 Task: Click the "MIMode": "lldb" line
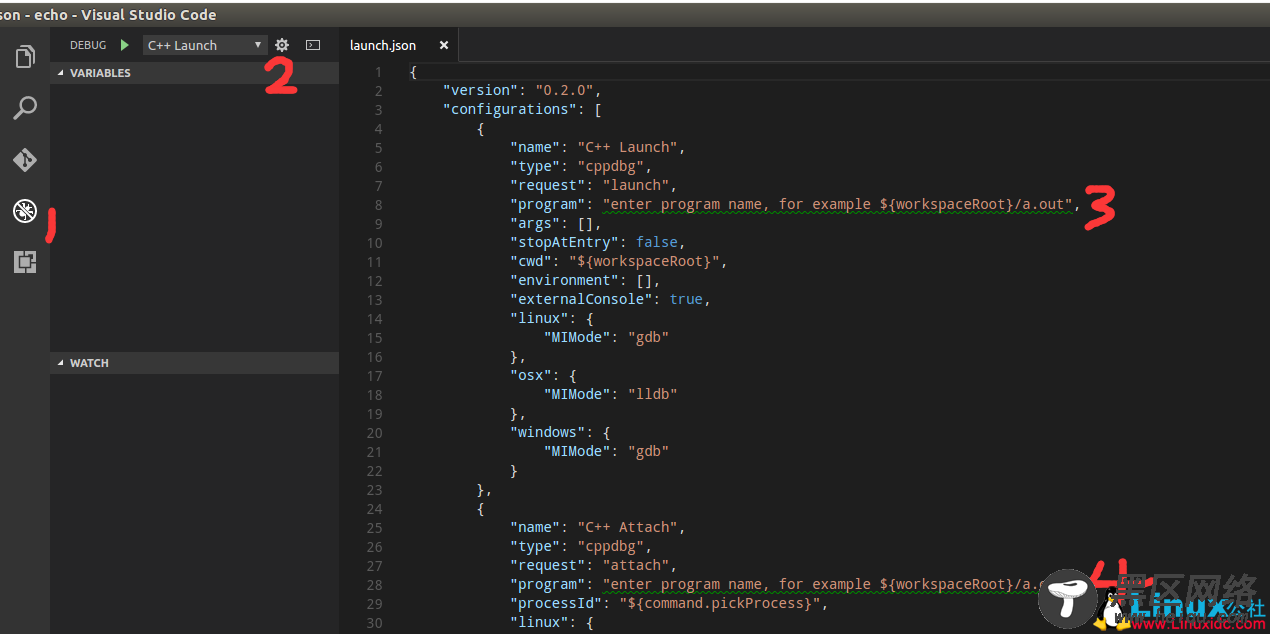coord(610,394)
